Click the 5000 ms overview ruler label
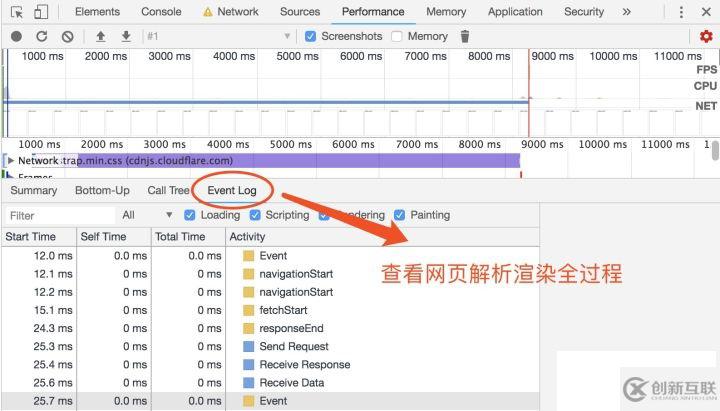The height and width of the screenshot is (411, 720). [x=297, y=56]
